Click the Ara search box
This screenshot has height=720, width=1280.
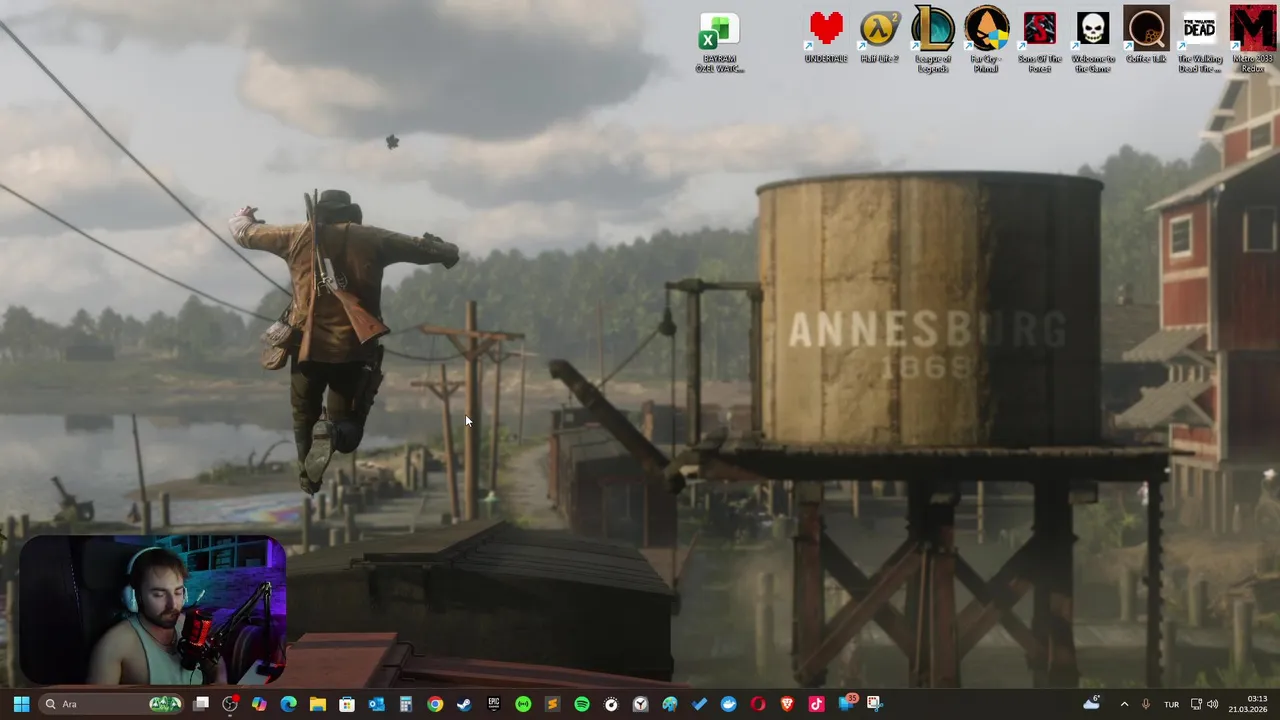click(x=112, y=704)
